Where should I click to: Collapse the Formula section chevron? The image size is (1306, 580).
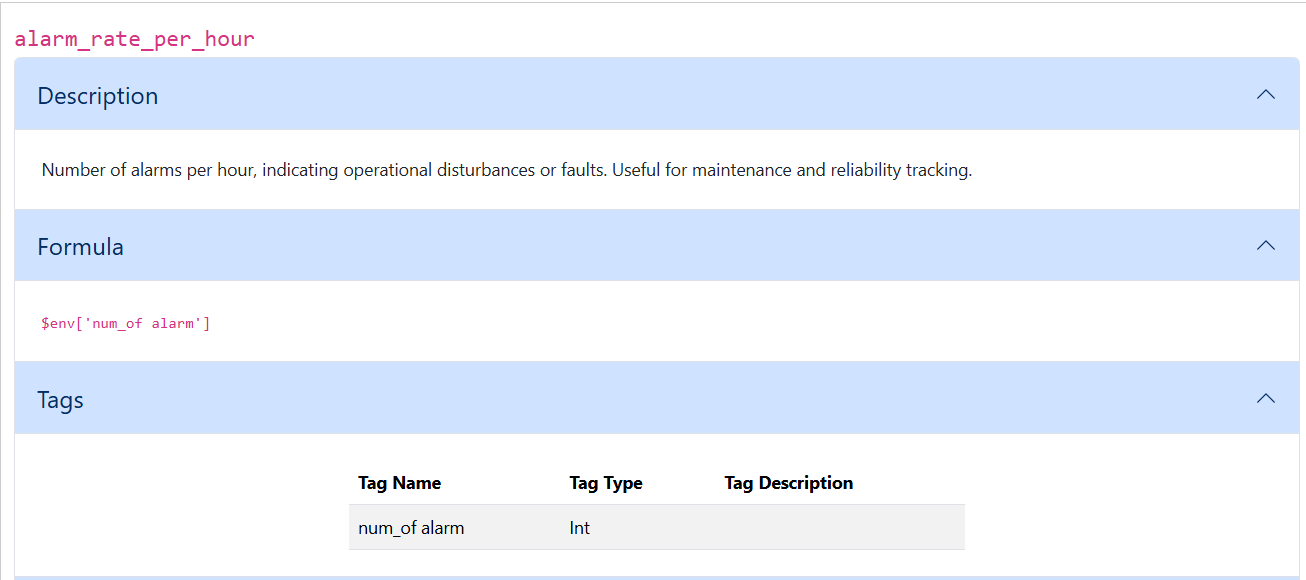(1266, 245)
